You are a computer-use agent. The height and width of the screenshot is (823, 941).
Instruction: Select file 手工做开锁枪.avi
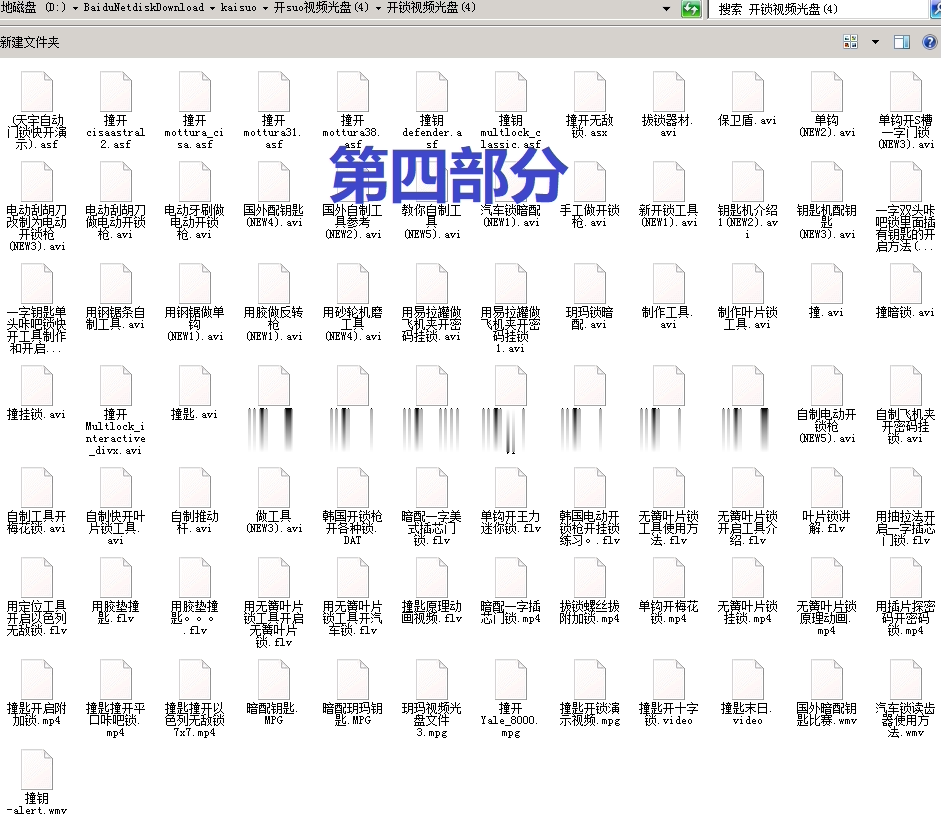coord(589,194)
